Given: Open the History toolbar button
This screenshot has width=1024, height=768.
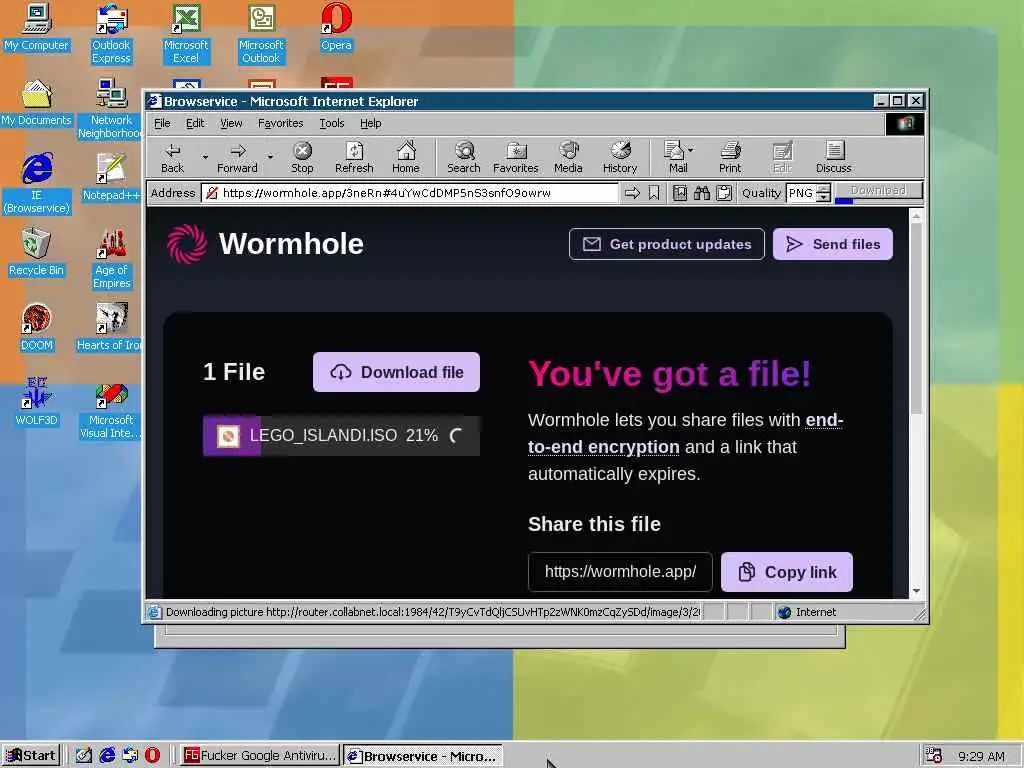Looking at the screenshot, I should pyautogui.click(x=620, y=158).
